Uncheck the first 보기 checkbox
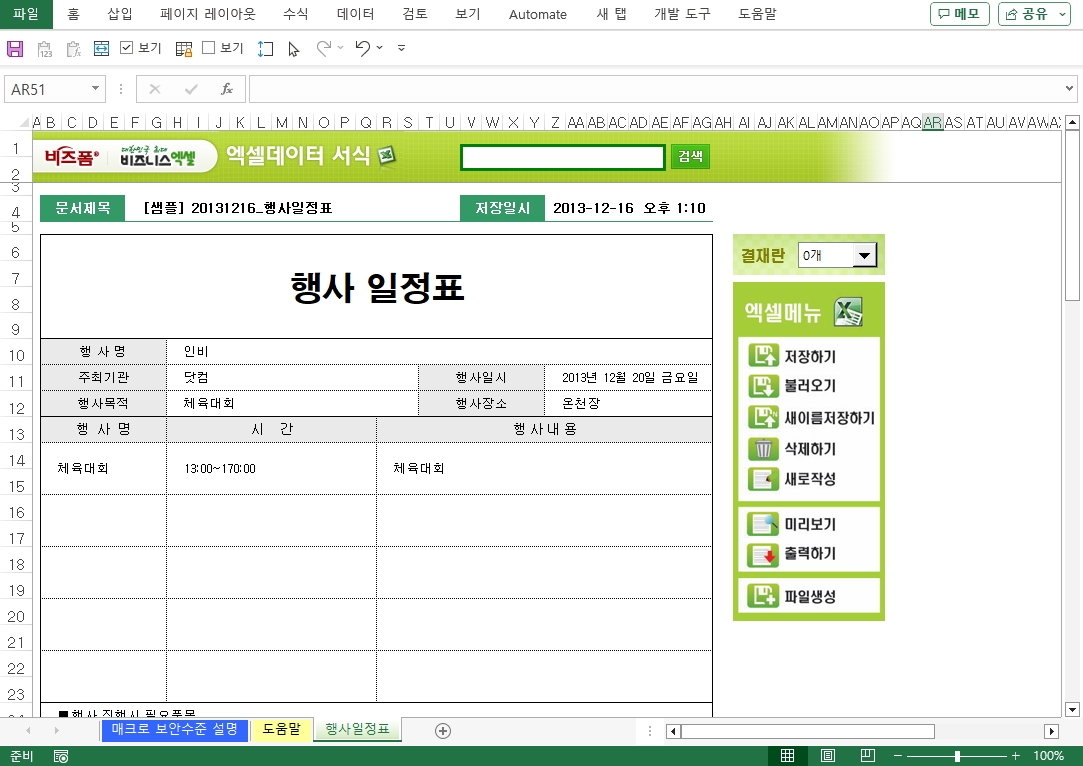1083x766 pixels. pyautogui.click(x=127, y=48)
